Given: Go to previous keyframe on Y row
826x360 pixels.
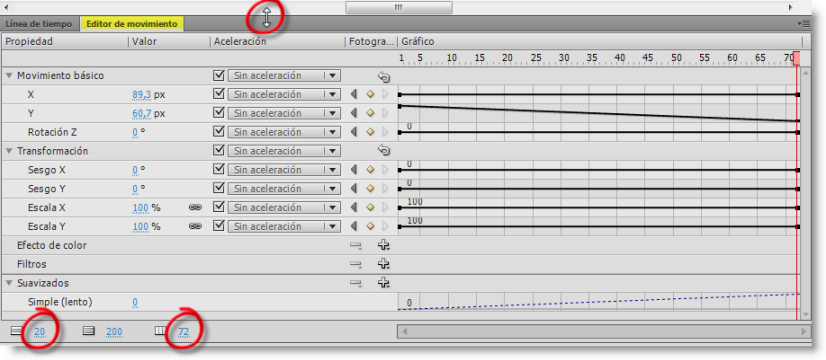Looking at the screenshot, I should pos(354,113).
